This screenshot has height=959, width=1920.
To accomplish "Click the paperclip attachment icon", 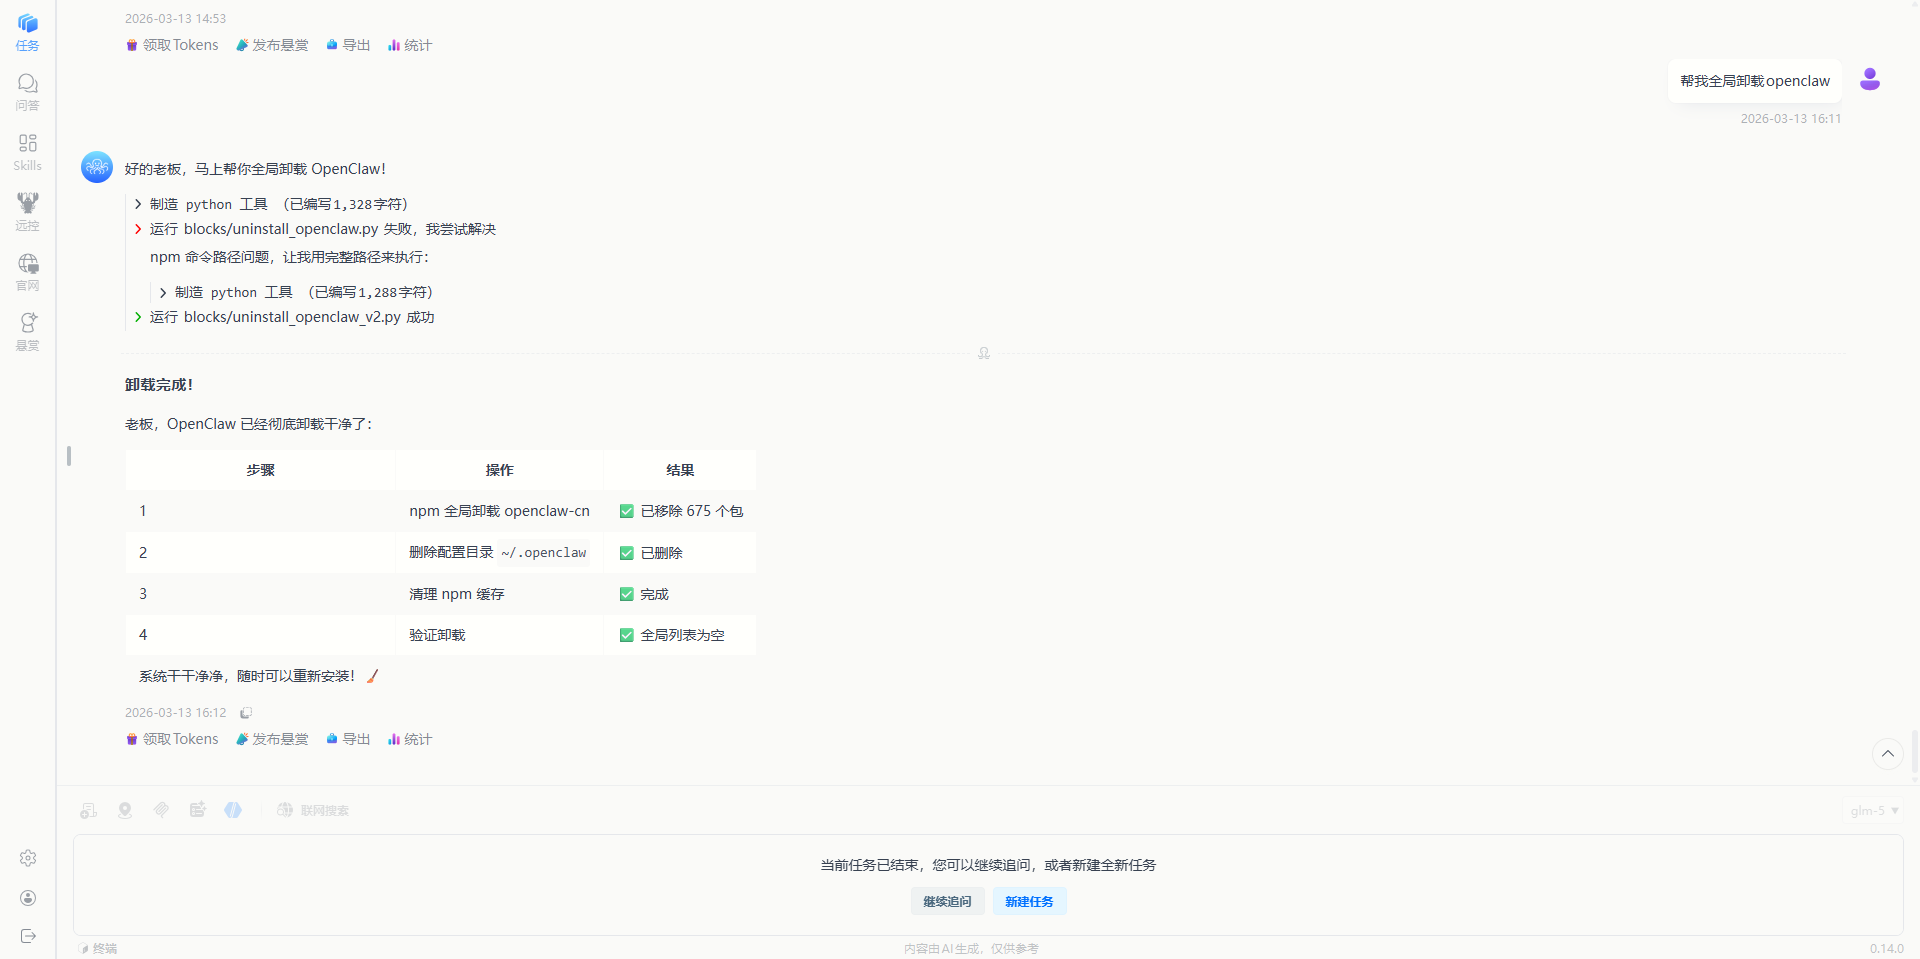I will [161, 810].
